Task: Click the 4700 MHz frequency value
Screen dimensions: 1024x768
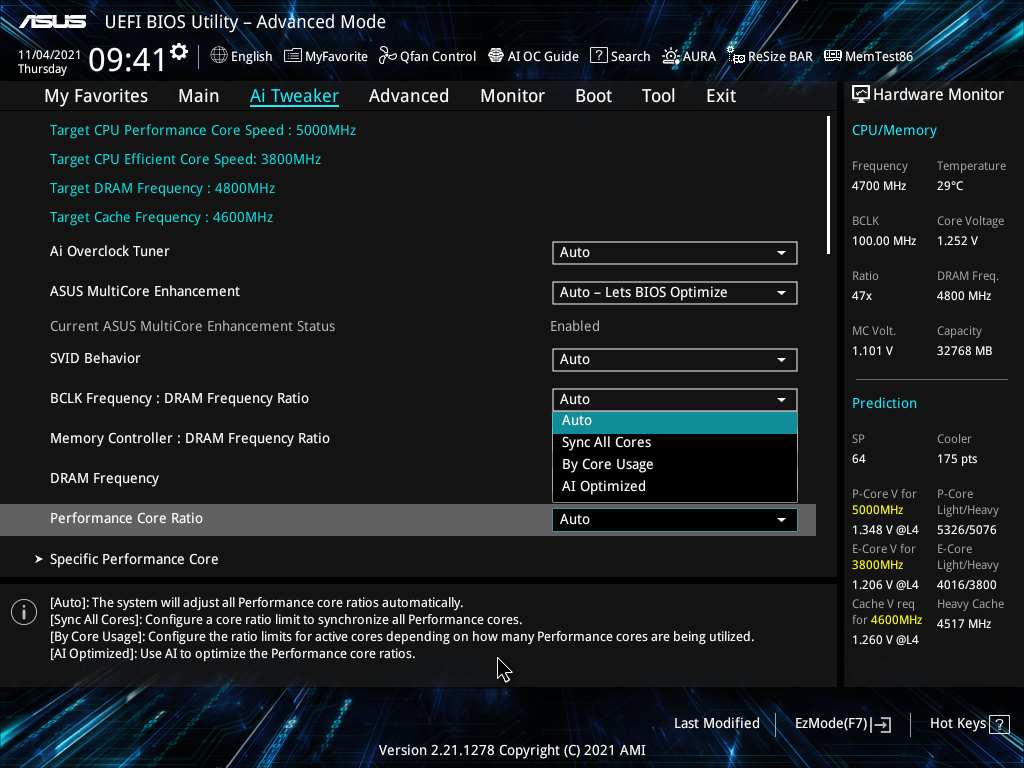Action: pos(878,186)
